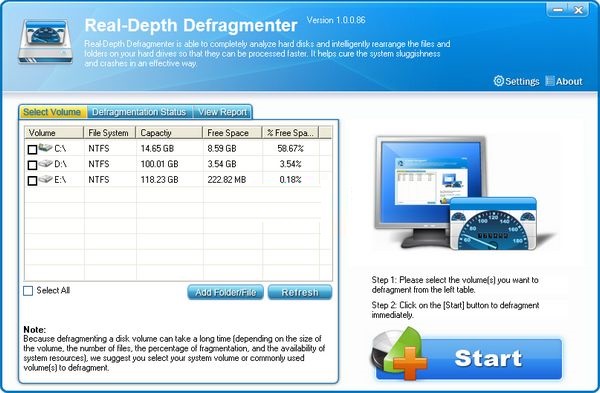Check the E:\ volume checkbox
This screenshot has width=600, height=393.
click(x=33, y=180)
